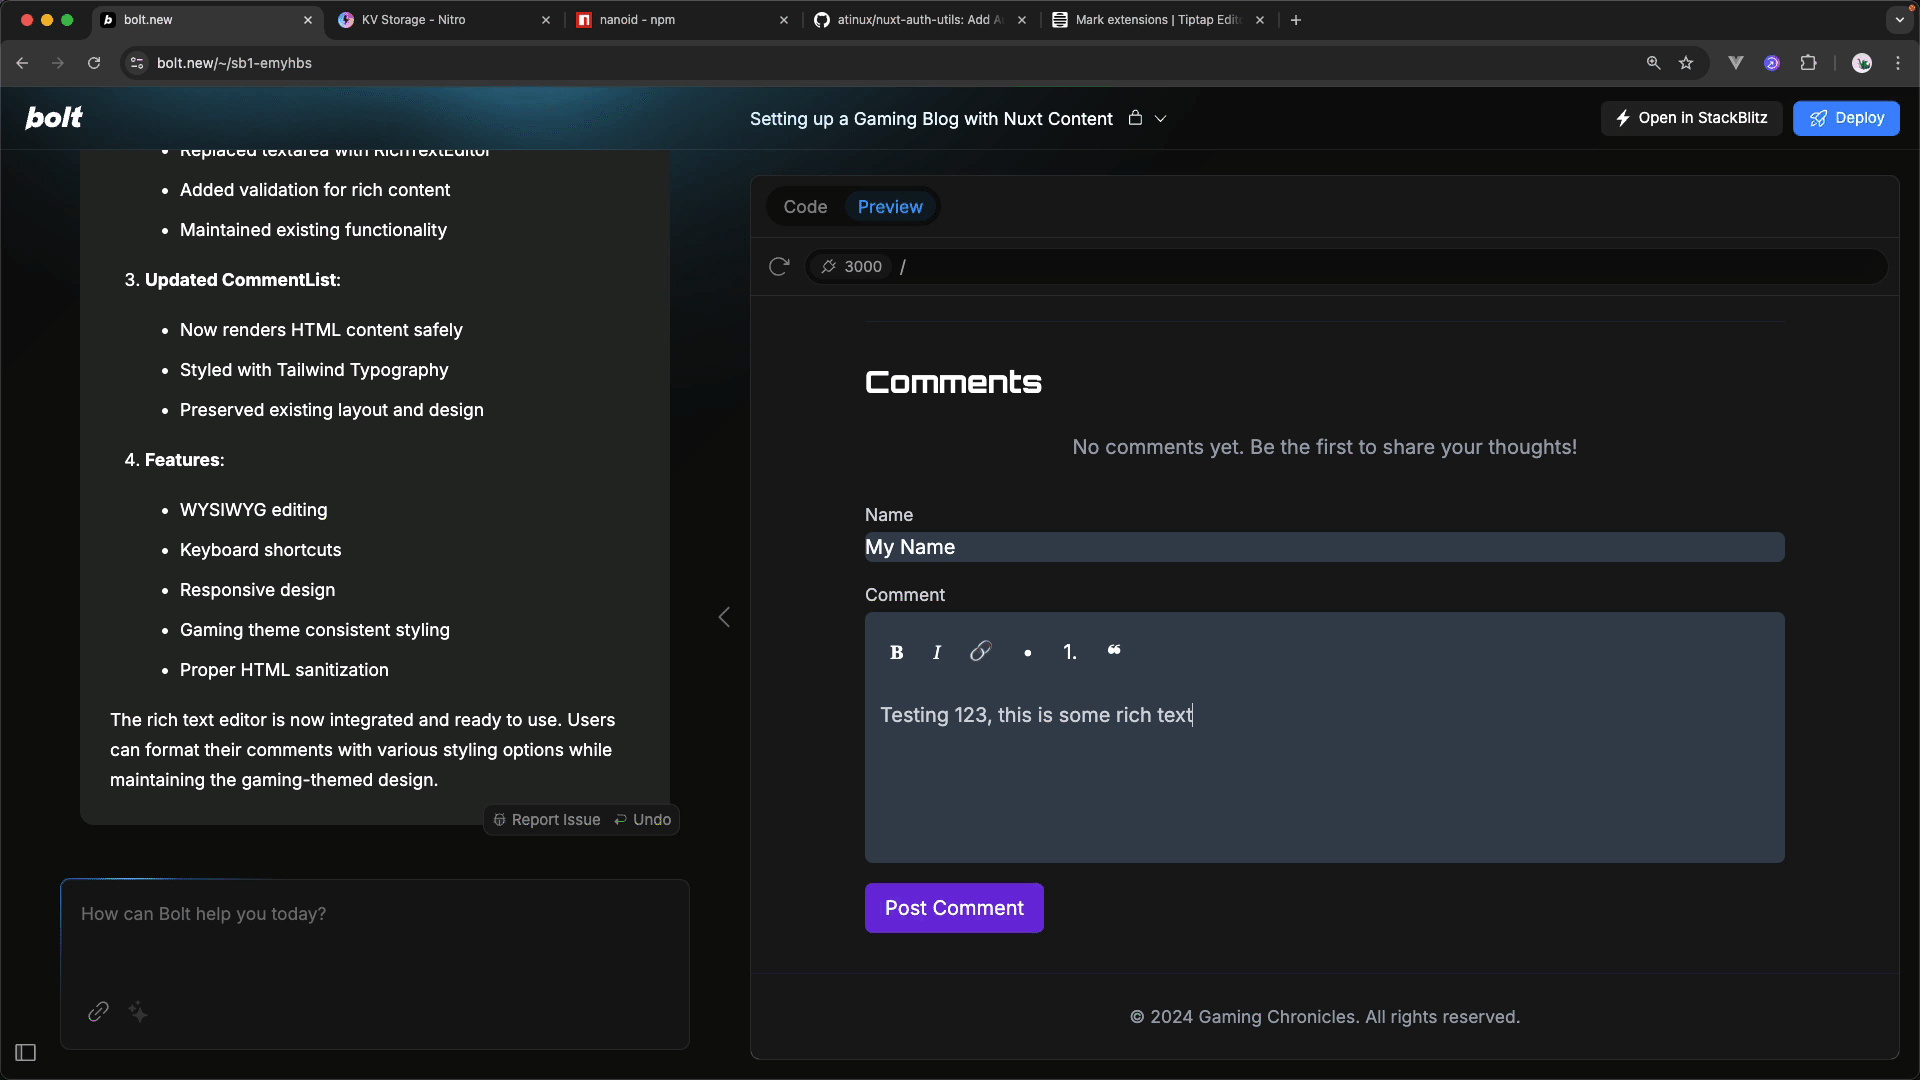Collapse the chat panel with chevron
The width and height of the screenshot is (1920, 1080).
click(724, 617)
